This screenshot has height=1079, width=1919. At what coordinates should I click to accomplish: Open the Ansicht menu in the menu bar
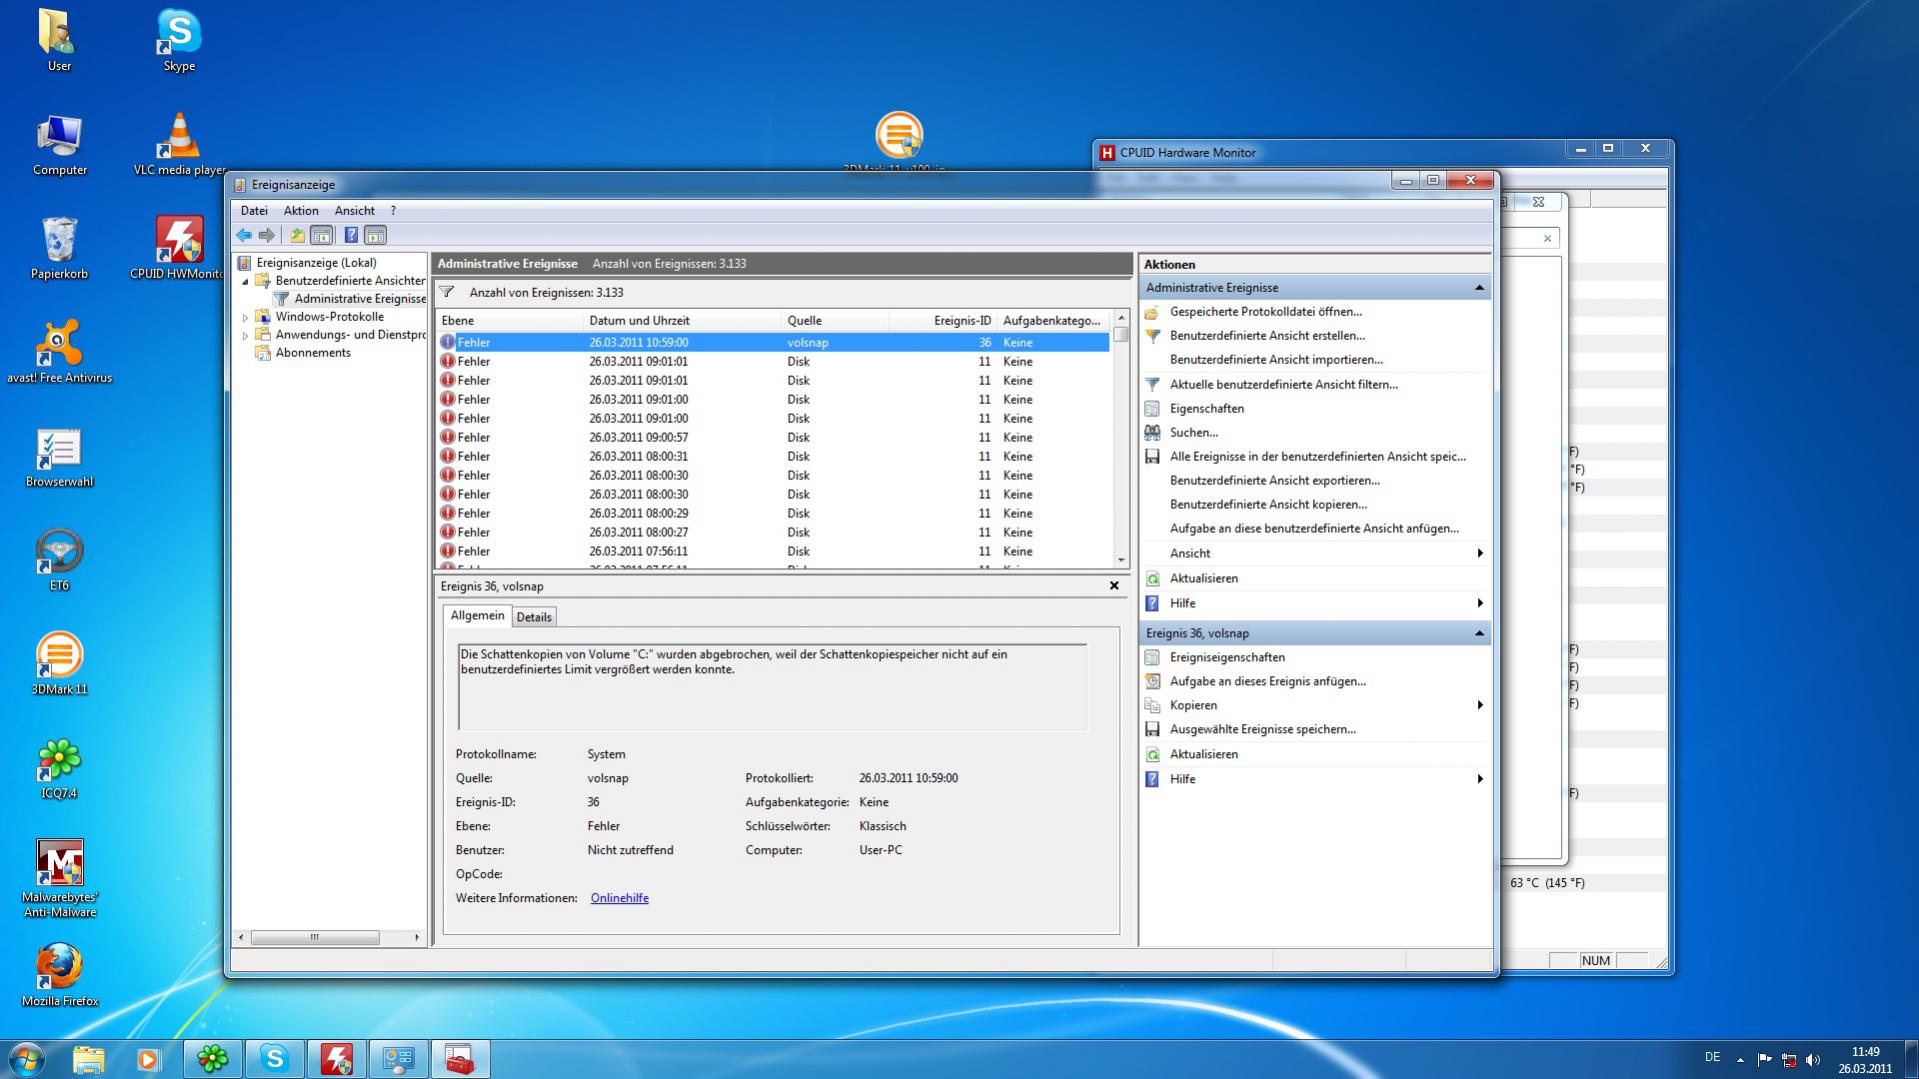click(355, 211)
